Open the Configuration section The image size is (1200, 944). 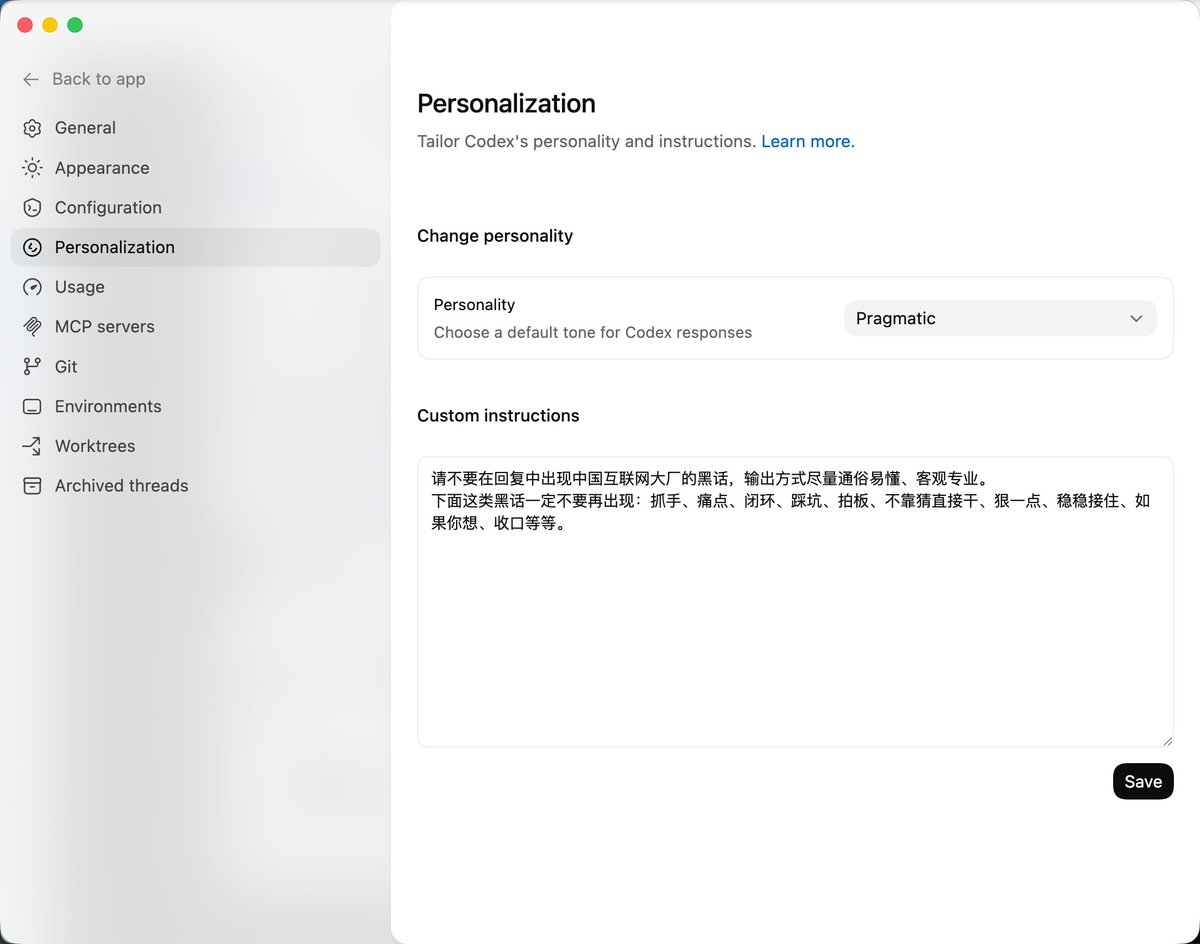(195, 207)
